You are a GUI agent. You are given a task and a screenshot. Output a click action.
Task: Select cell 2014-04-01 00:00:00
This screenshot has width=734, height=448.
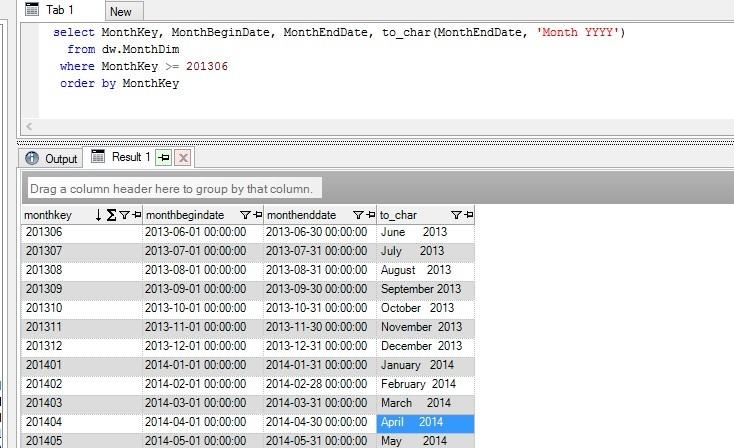(203, 422)
